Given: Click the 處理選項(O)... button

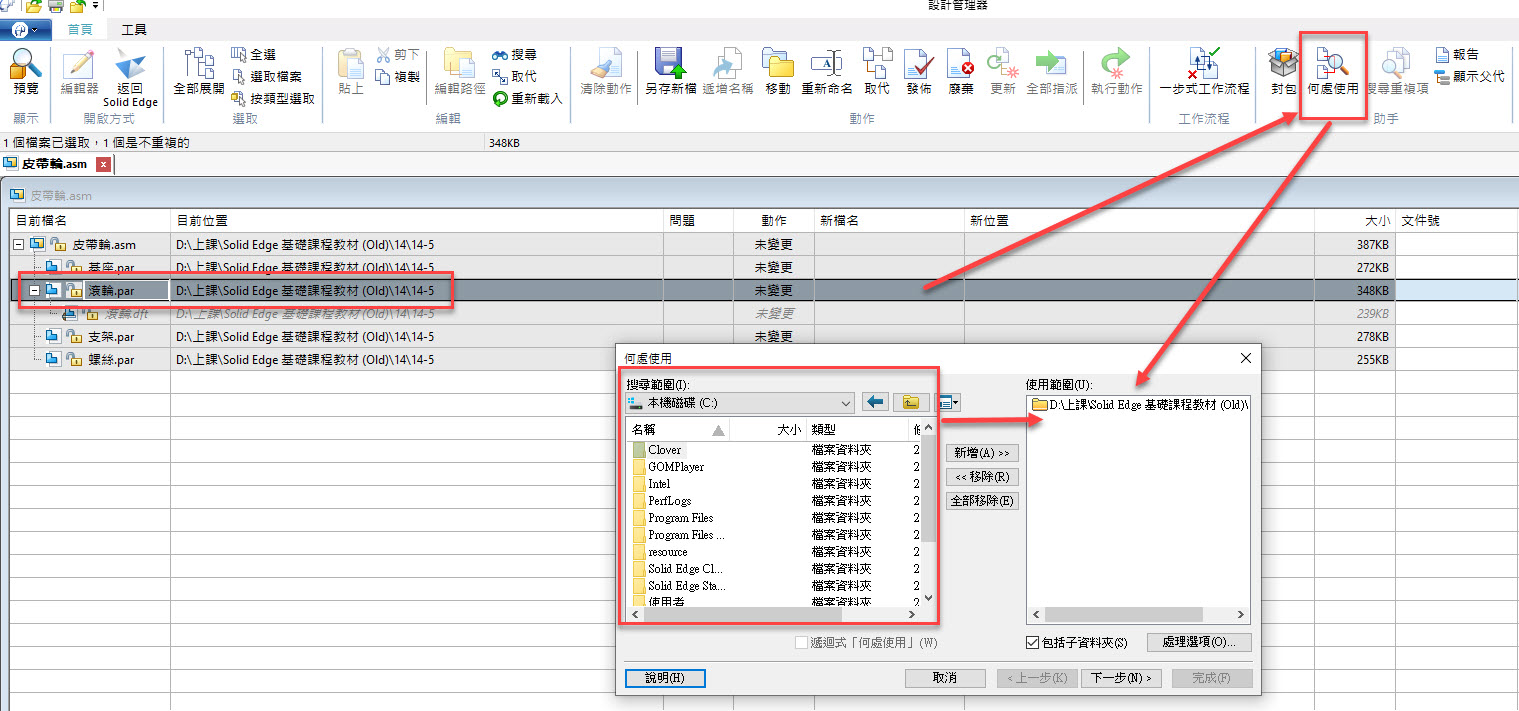Looking at the screenshot, I should click(x=1199, y=642).
